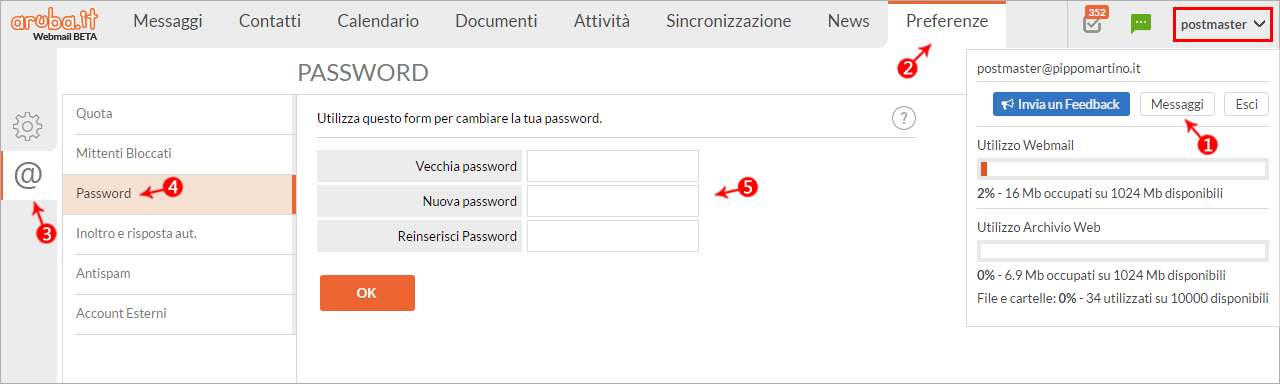Click the question mark help icon
1280x384 pixels.
pos(903,119)
